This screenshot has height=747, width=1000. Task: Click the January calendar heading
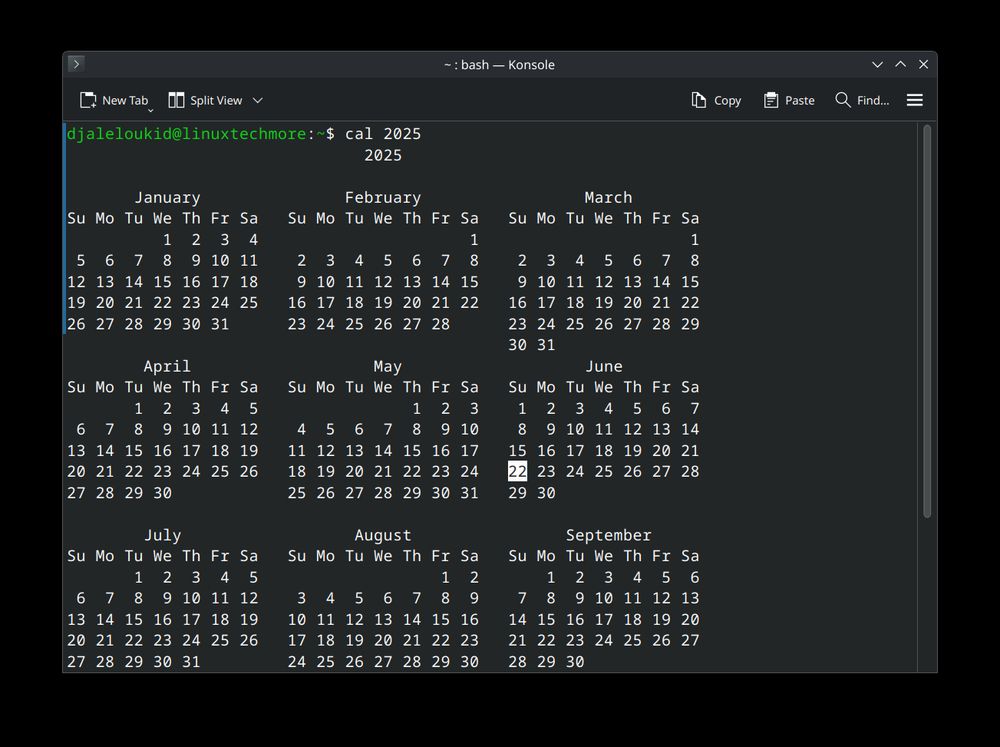(x=166, y=197)
